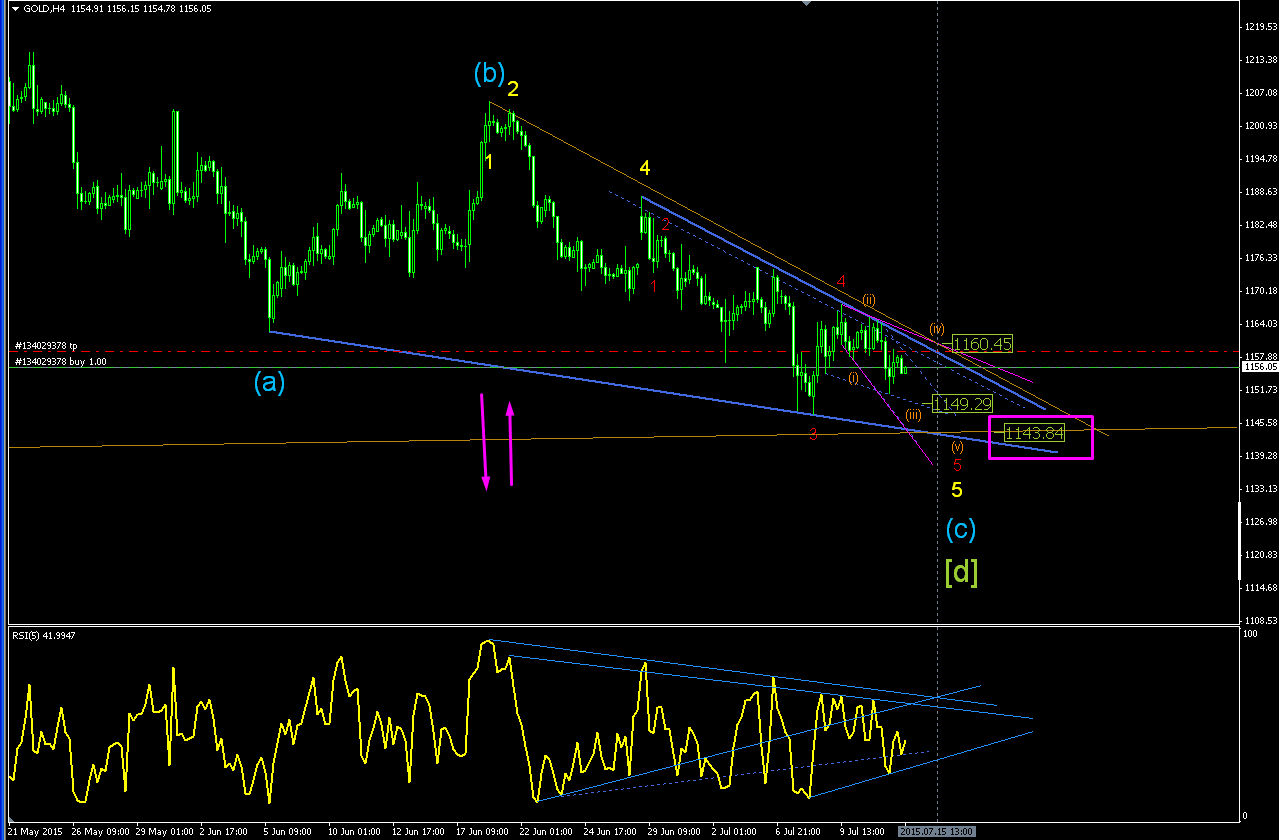The width and height of the screenshot is (1279, 840).
Task: Select the red 3 wave label
Action: (813, 433)
